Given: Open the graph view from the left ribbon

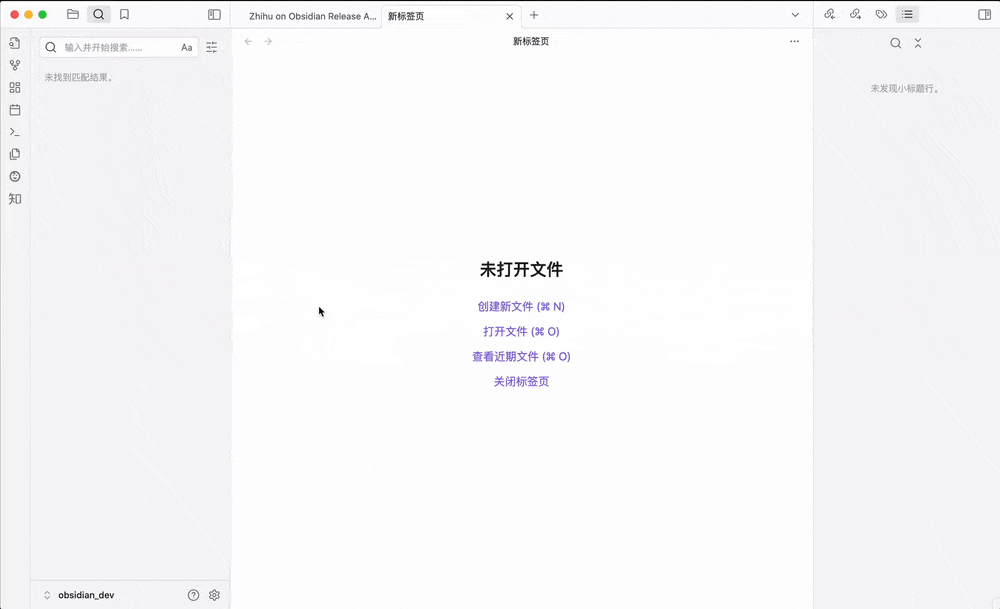Looking at the screenshot, I should coord(14,67).
